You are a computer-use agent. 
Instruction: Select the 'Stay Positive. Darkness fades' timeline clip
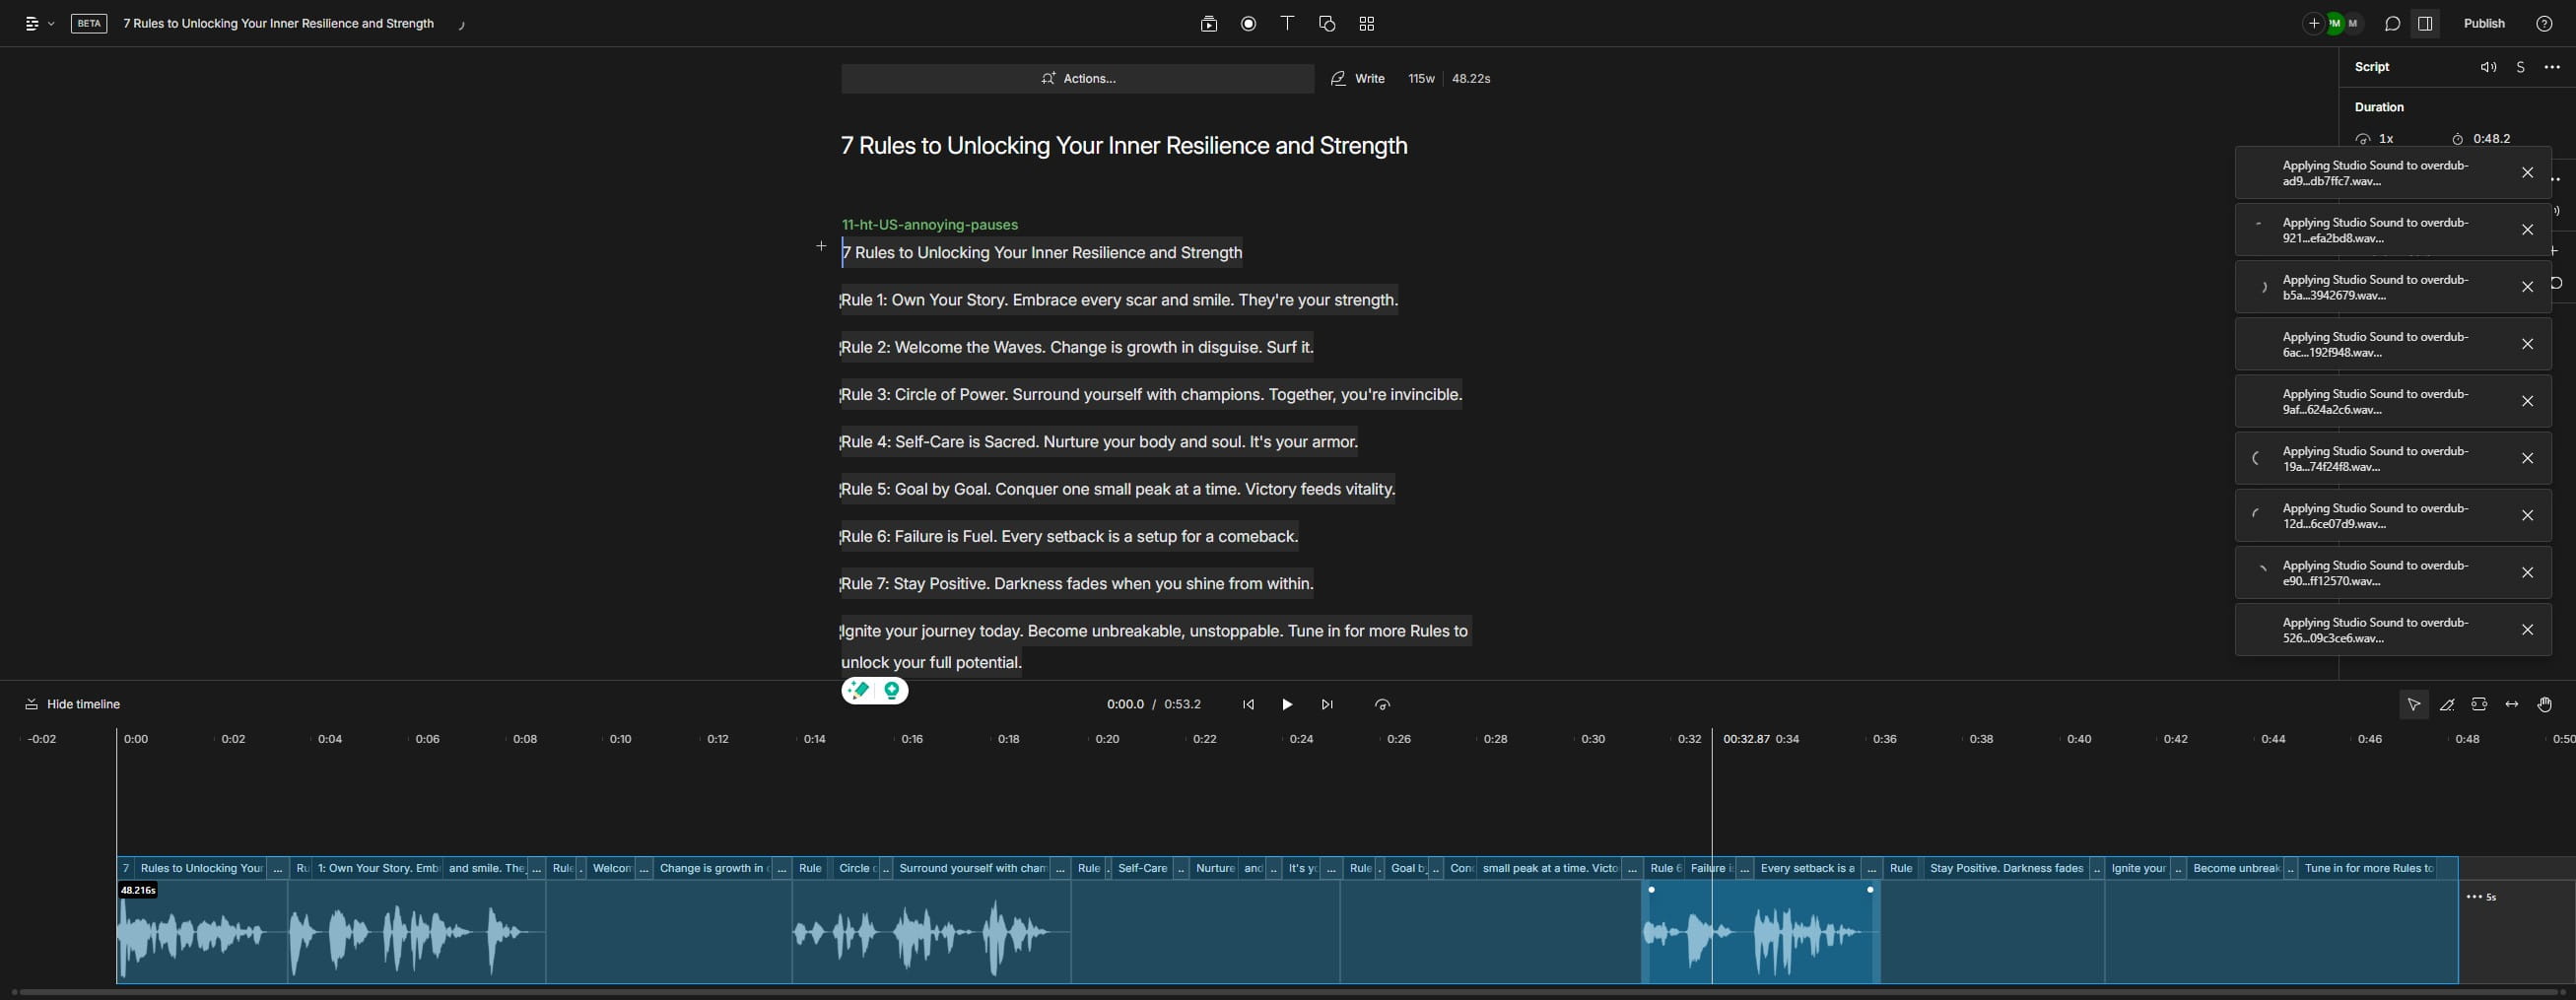[2006, 868]
